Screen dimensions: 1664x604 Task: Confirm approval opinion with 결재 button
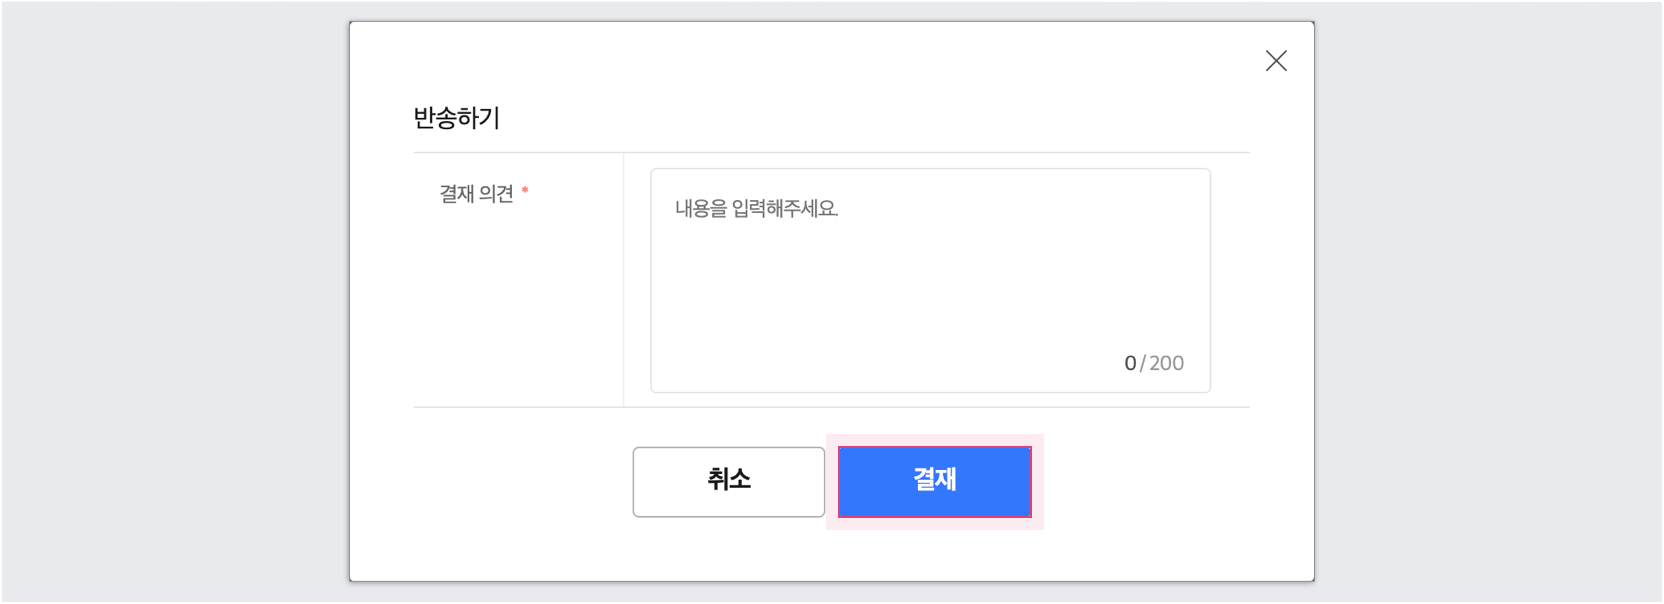[x=934, y=481]
